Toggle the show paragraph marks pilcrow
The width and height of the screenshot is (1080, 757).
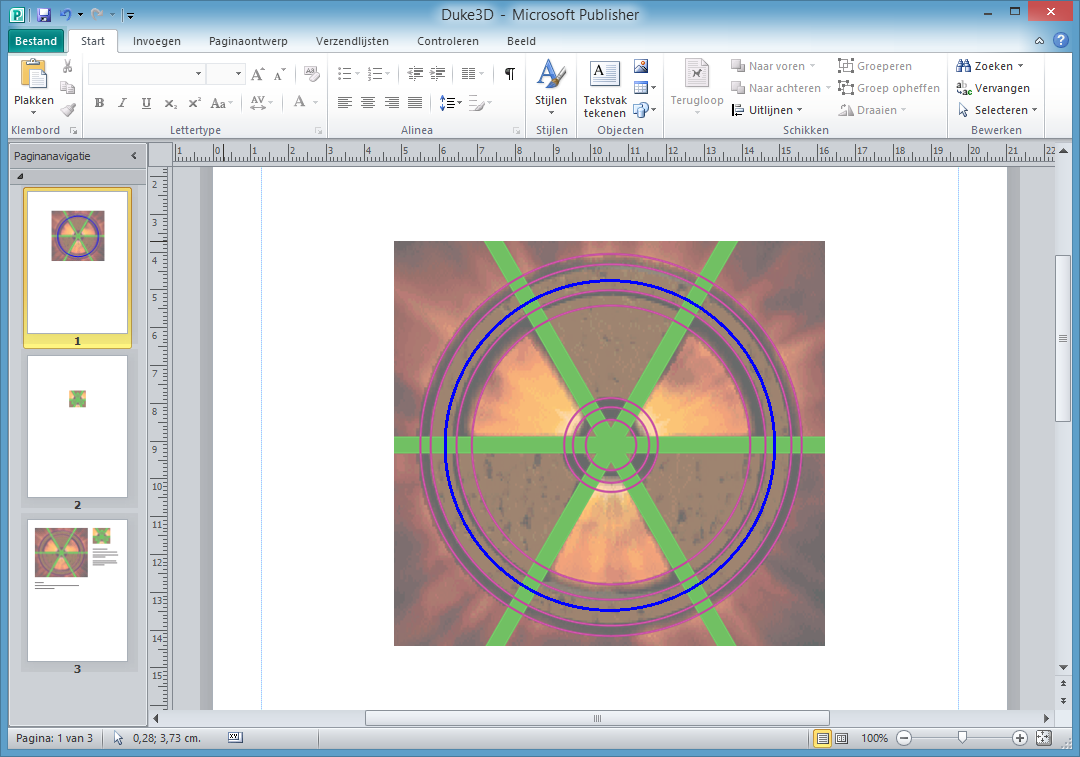coord(510,74)
